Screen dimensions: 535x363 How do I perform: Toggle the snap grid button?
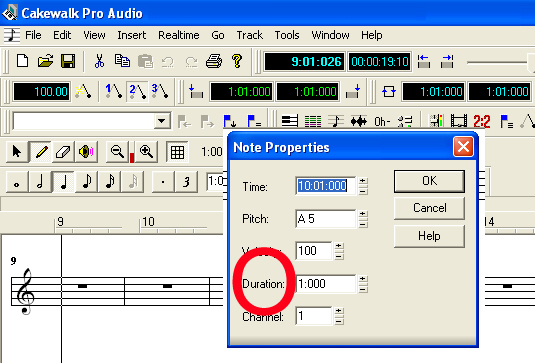[x=177, y=152]
